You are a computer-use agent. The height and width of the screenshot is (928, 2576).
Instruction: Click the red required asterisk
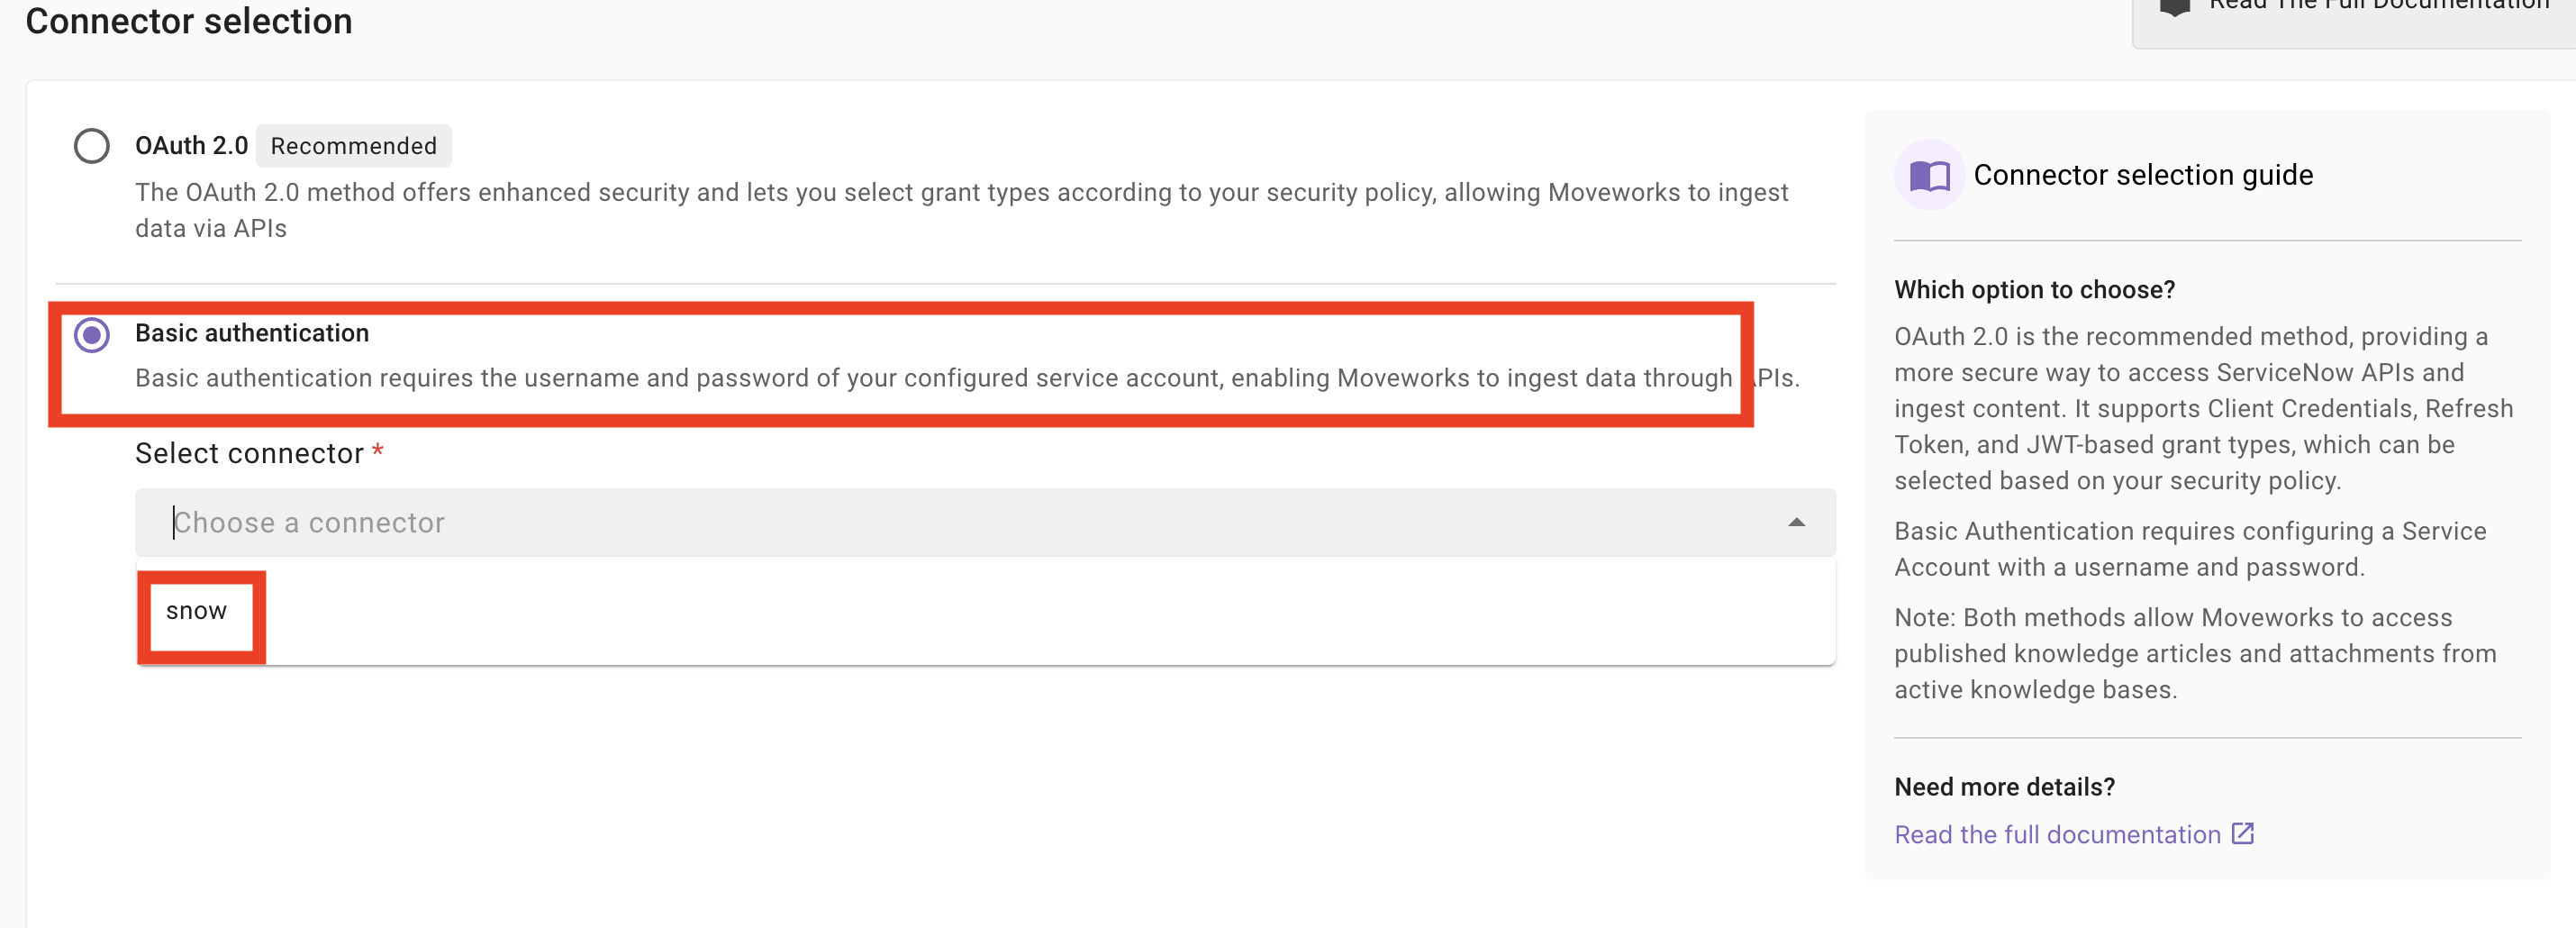pyautogui.click(x=378, y=451)
